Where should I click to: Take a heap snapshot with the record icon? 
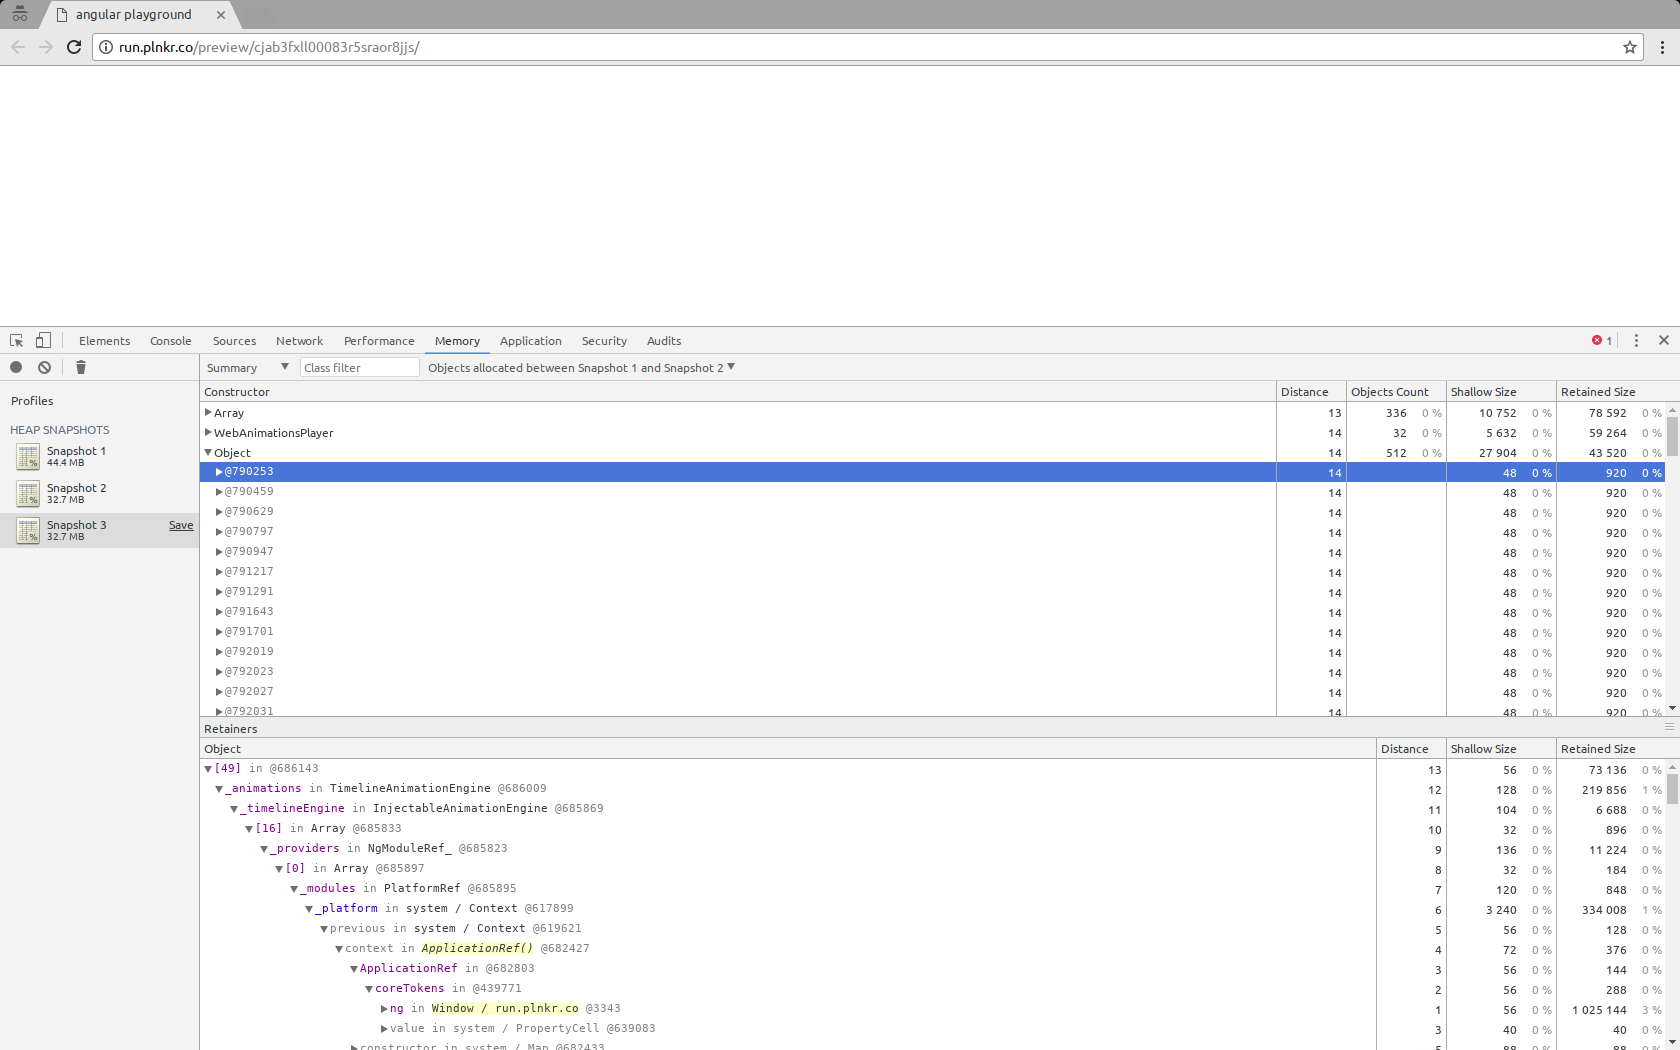click(x=16, y=367)
